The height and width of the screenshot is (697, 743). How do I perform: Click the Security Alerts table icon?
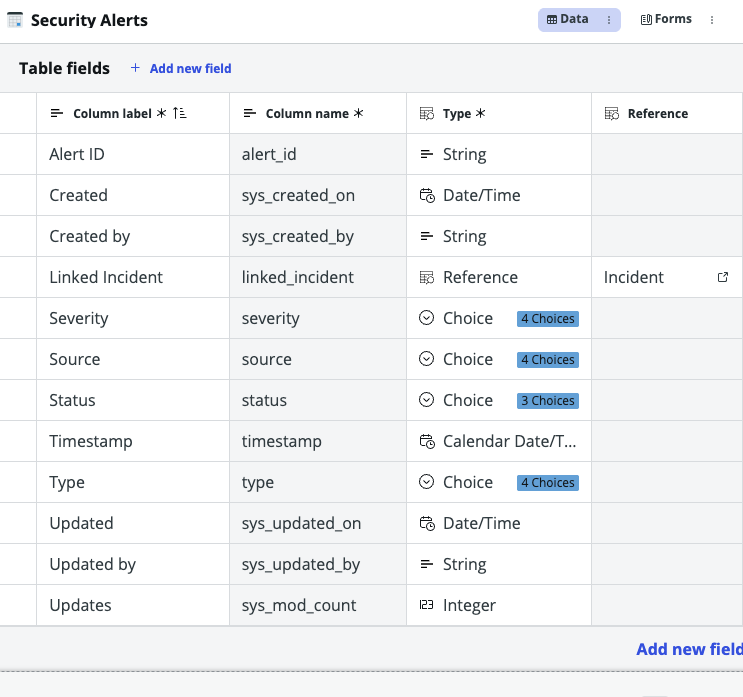[x=15, y=20]
